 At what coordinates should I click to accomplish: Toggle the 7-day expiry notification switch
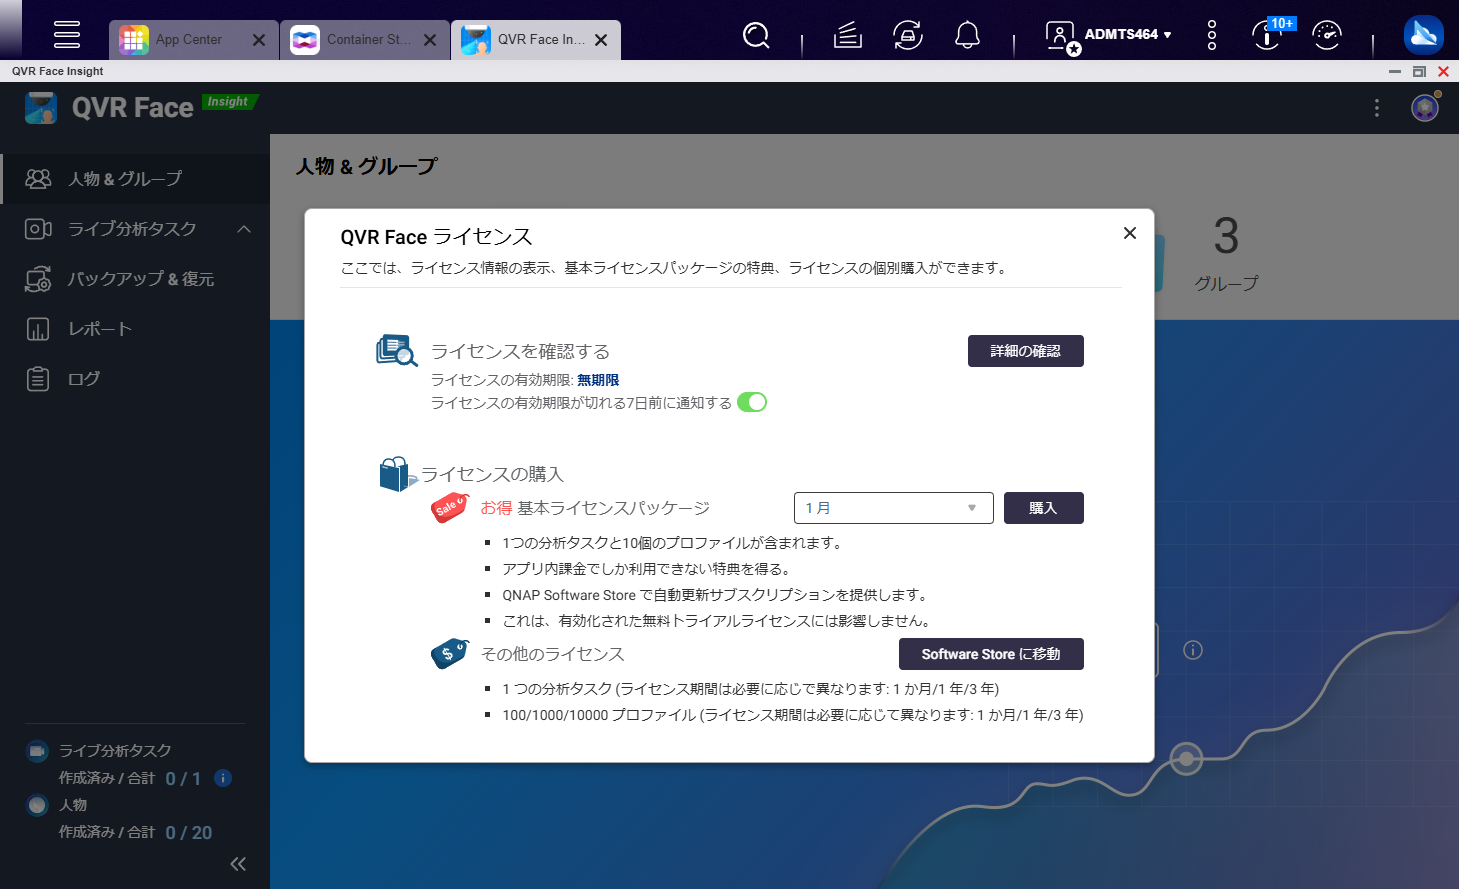tap(752, 402)
